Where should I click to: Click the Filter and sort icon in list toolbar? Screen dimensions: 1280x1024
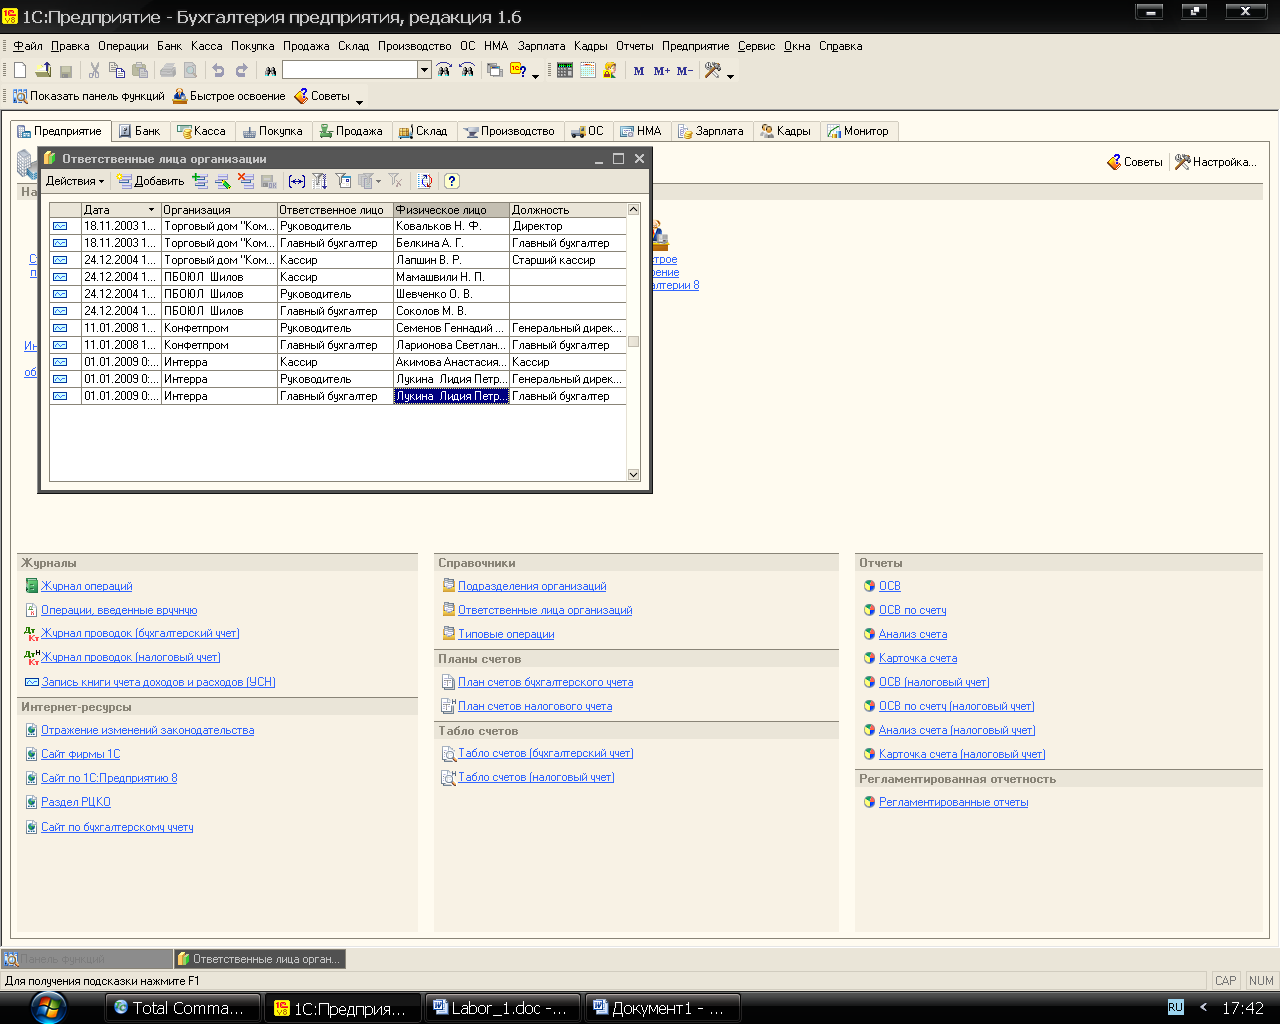320,181
